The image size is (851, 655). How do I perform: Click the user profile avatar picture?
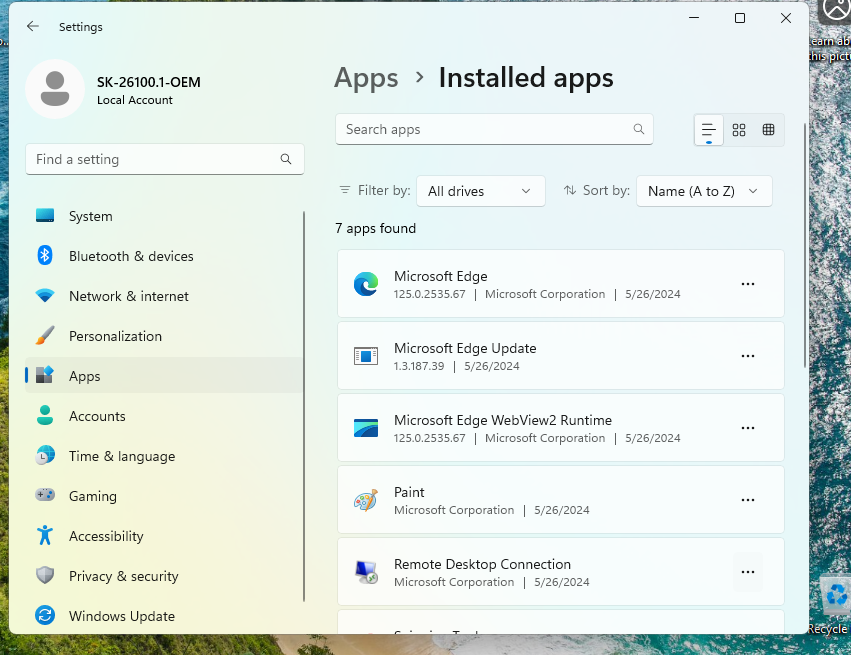click(x=55, y=89)
